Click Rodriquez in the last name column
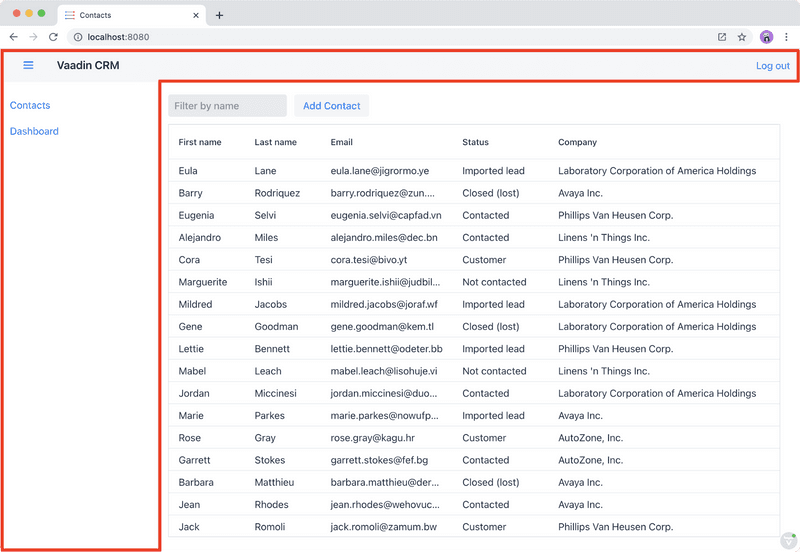 point(277,193)
